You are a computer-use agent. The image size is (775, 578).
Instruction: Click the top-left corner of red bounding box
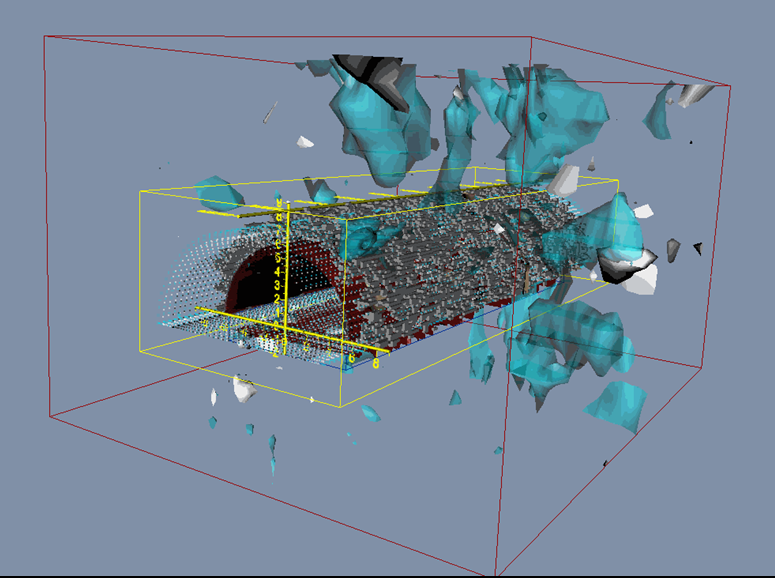pyautogui.click(x=44, y=36)
